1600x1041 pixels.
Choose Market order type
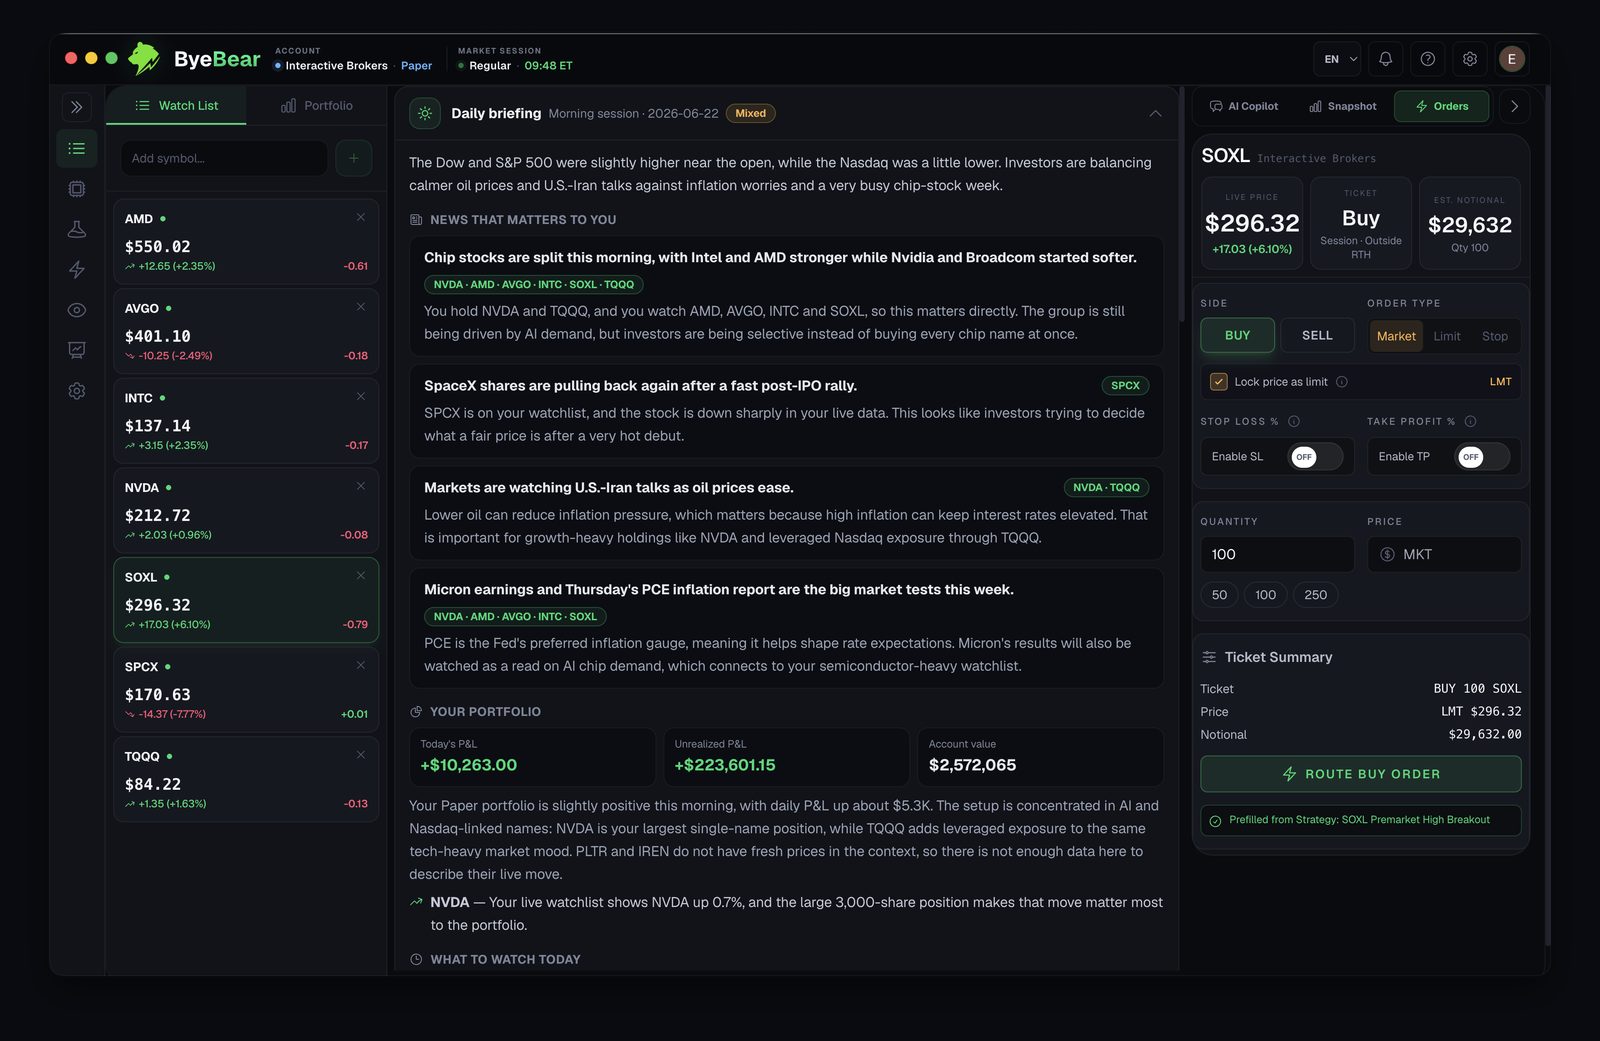[1396, 336]
